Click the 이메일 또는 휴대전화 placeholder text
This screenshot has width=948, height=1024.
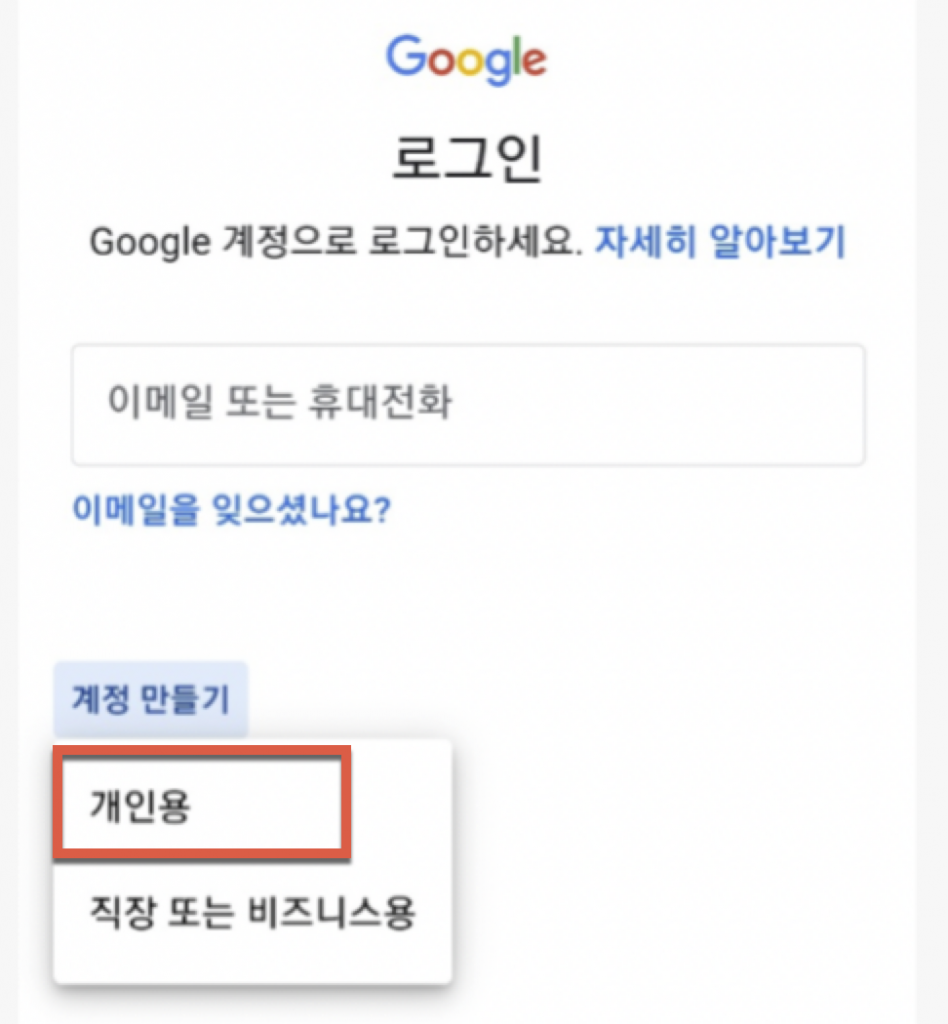tap(279, 403)
